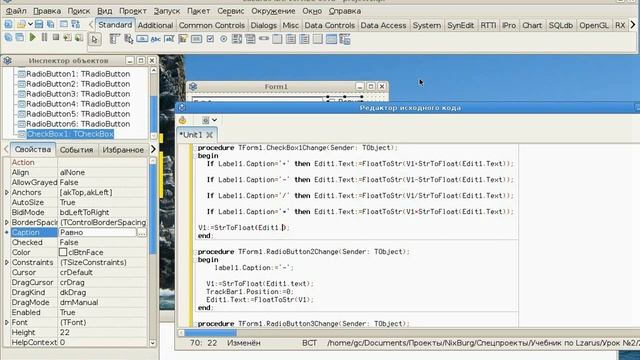Pick the TRadioButton component in the palette
Screen dimensions: 640x360
point(223,39)
